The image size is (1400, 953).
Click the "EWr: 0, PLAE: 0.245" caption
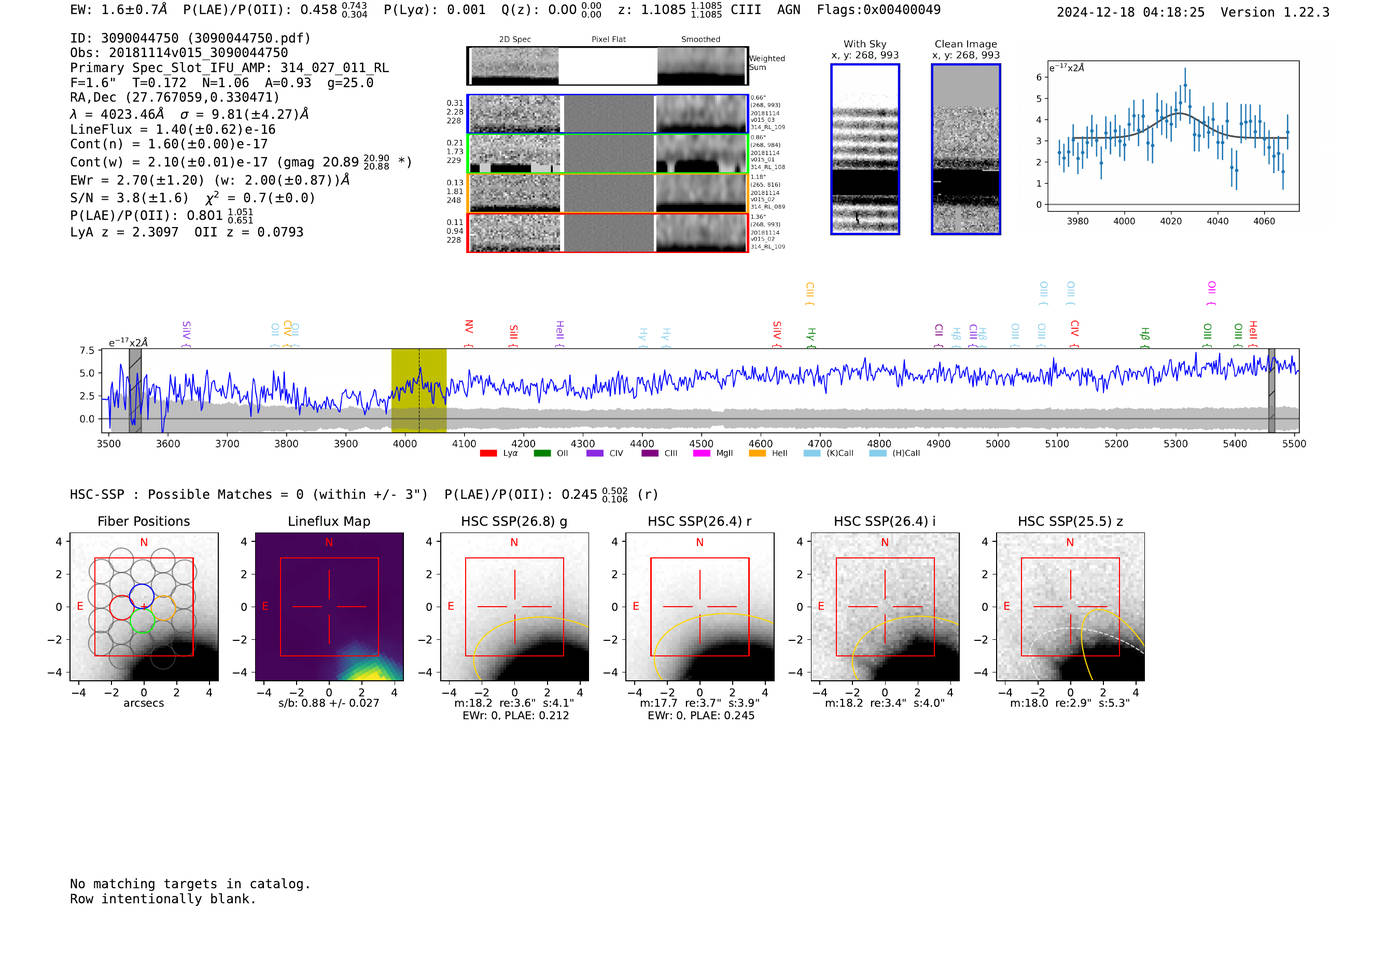pos(701,716)
